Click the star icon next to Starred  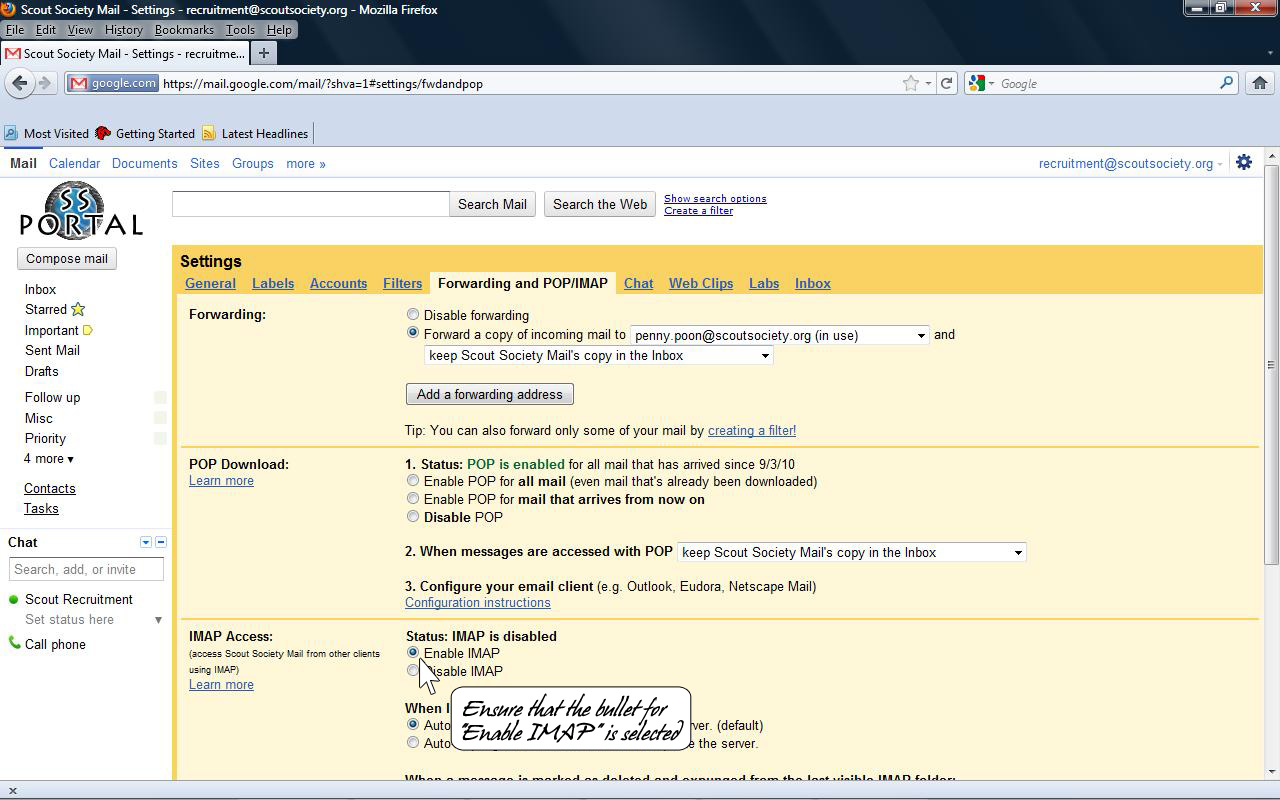pos(78,309)
